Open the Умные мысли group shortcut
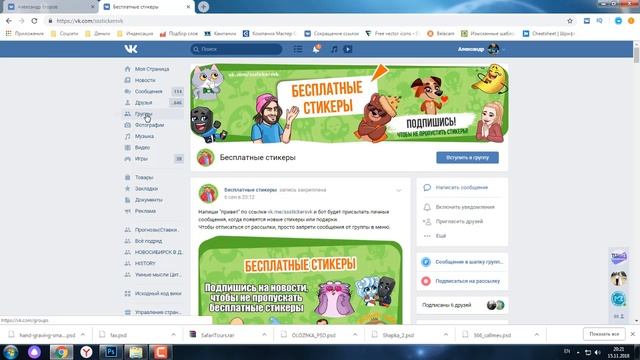 158,275
